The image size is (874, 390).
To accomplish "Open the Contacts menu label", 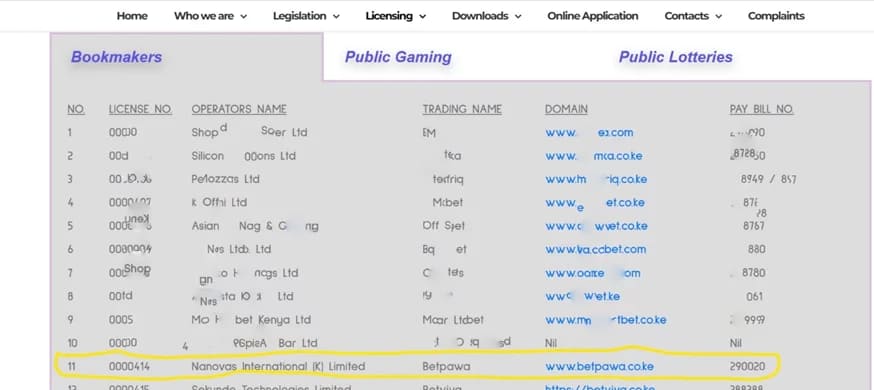I will pos(686,16).
